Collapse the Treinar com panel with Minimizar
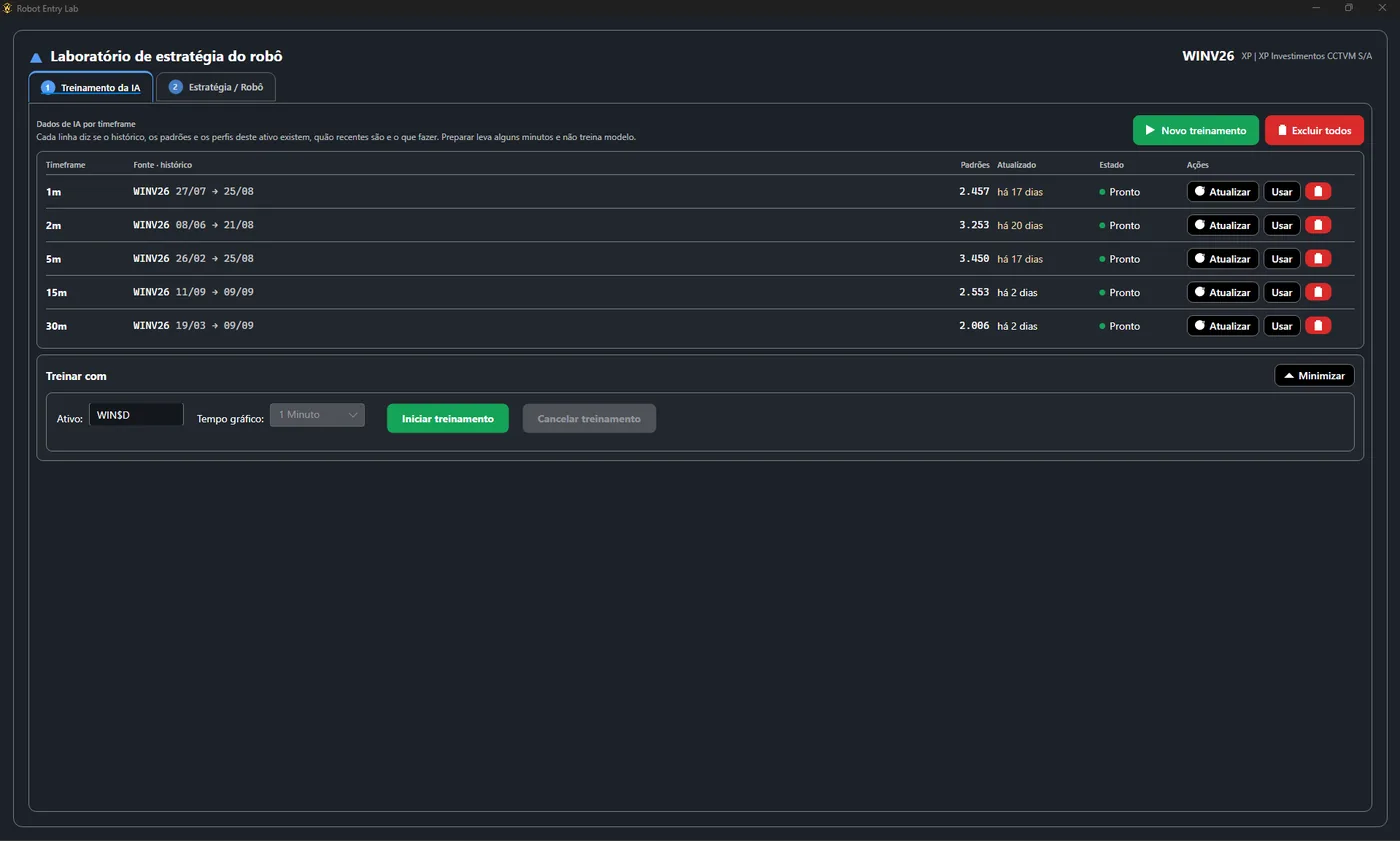 (1314, 375)
